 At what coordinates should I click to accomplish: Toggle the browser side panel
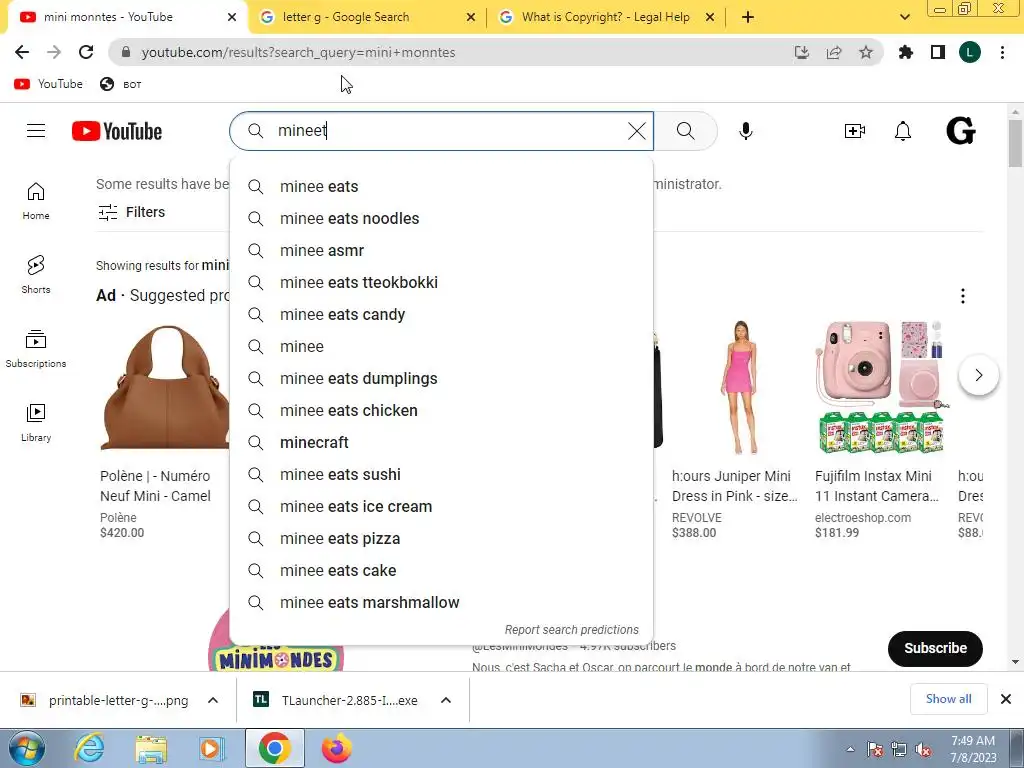(x=938, y=52)
